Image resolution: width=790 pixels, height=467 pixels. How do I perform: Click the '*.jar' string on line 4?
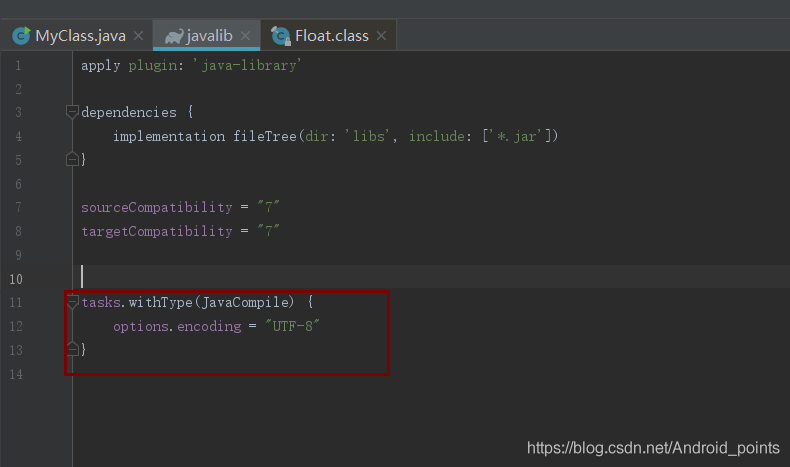pyautogui.click(x=514, y=136)
